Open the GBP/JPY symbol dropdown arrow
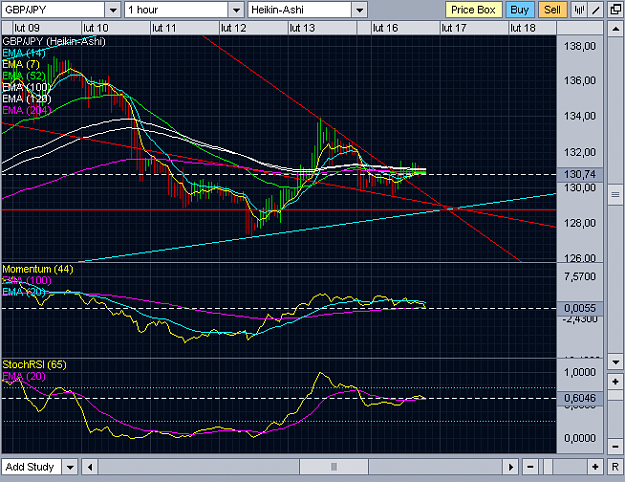625x482 pixels. click(x=113, y=10)
